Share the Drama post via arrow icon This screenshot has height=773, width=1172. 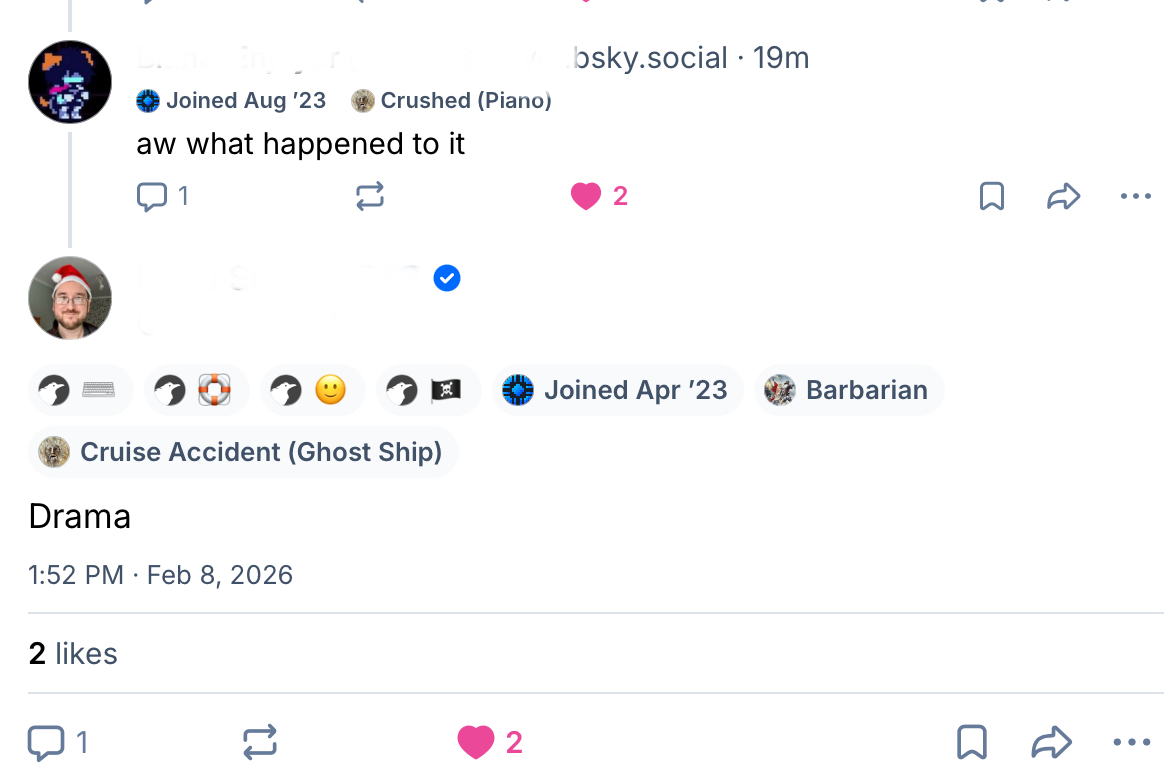click(x=1051, y=742)
